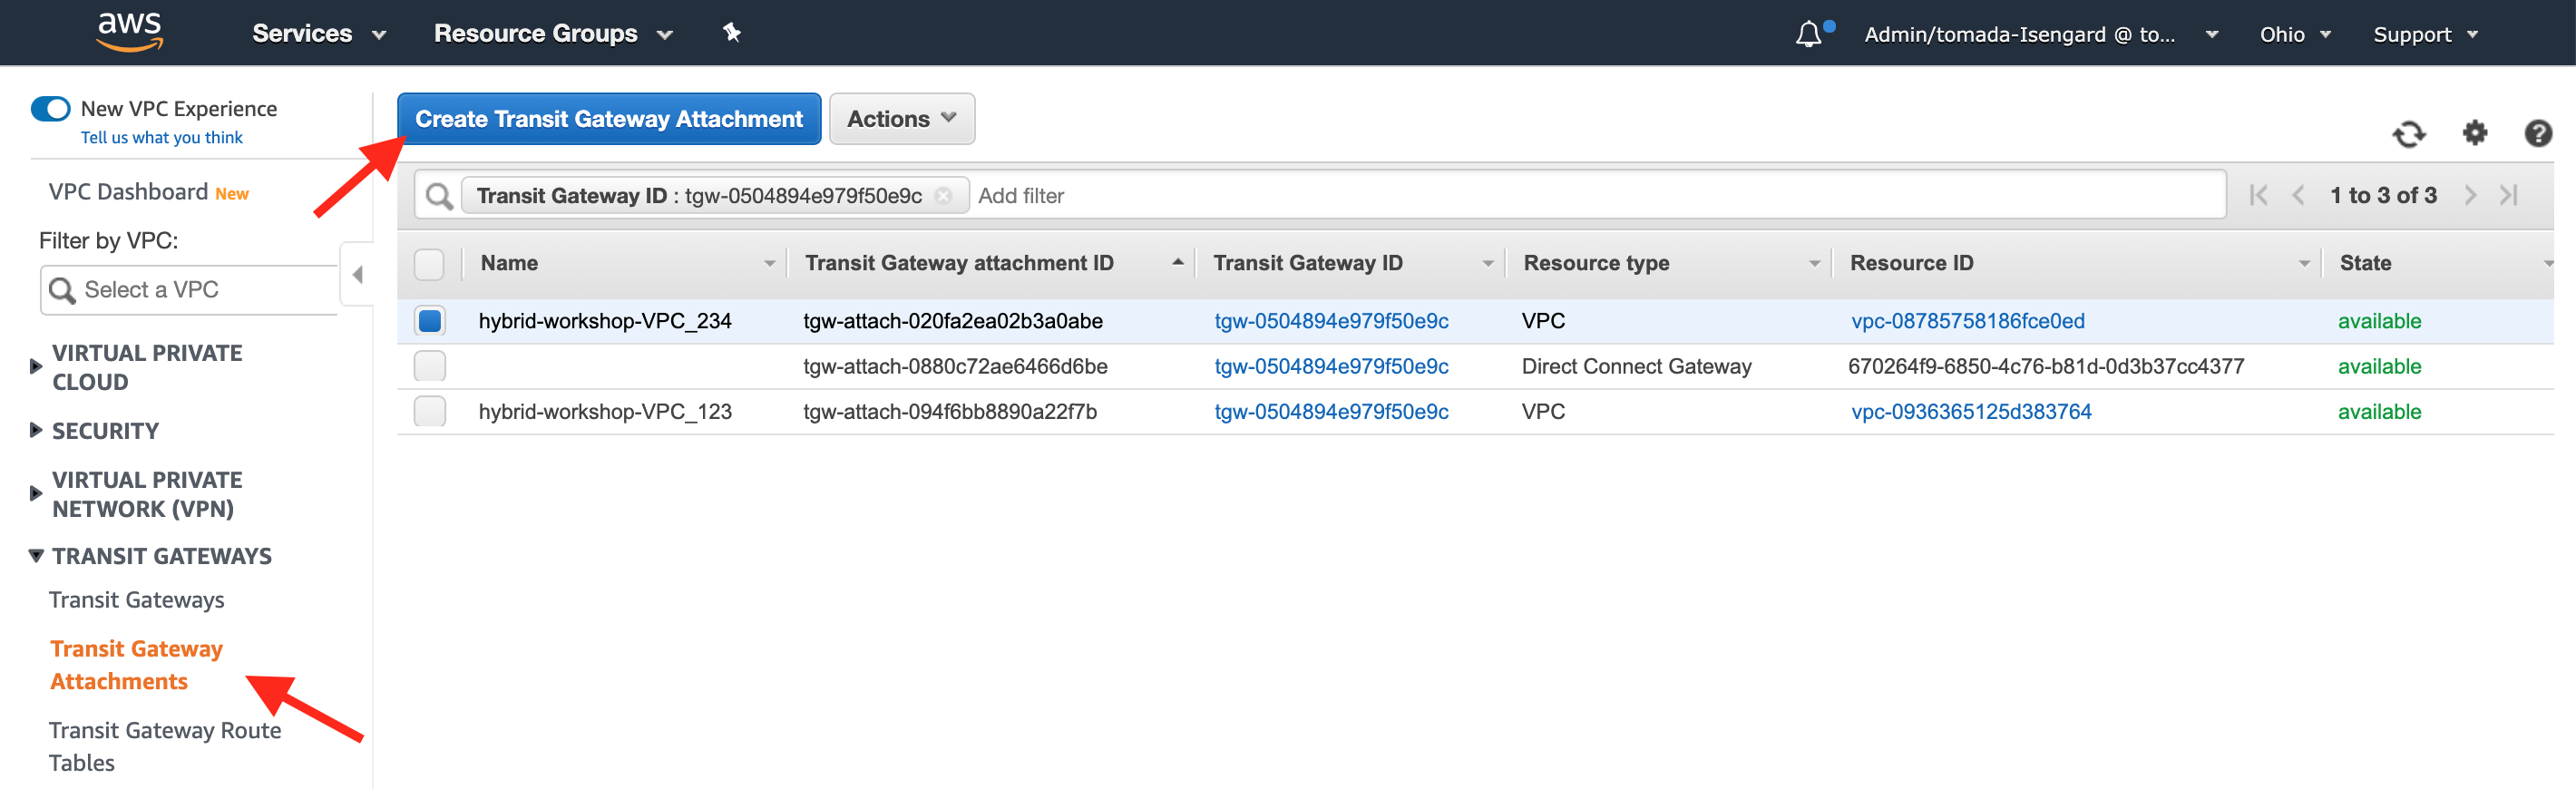The width and height of the screenshot is (2576, 789).
Task: Open the notifications bell
Action: (1808, 35)
